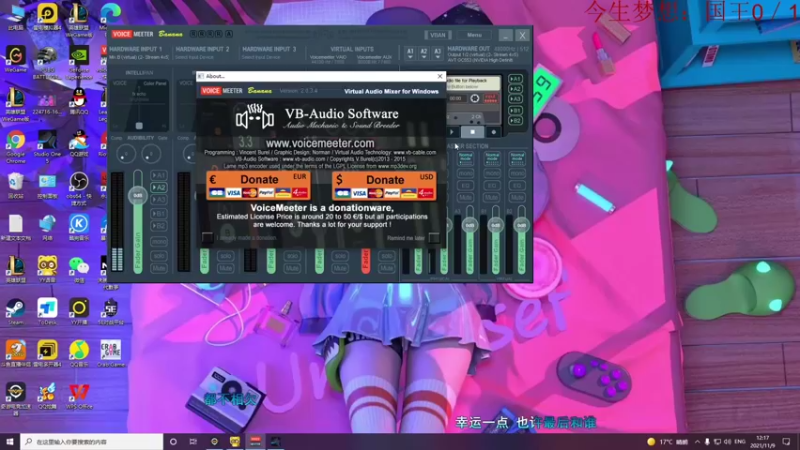Click the cassette recorder record button
Screen dimensions: 800x450
tap(493, 132)
